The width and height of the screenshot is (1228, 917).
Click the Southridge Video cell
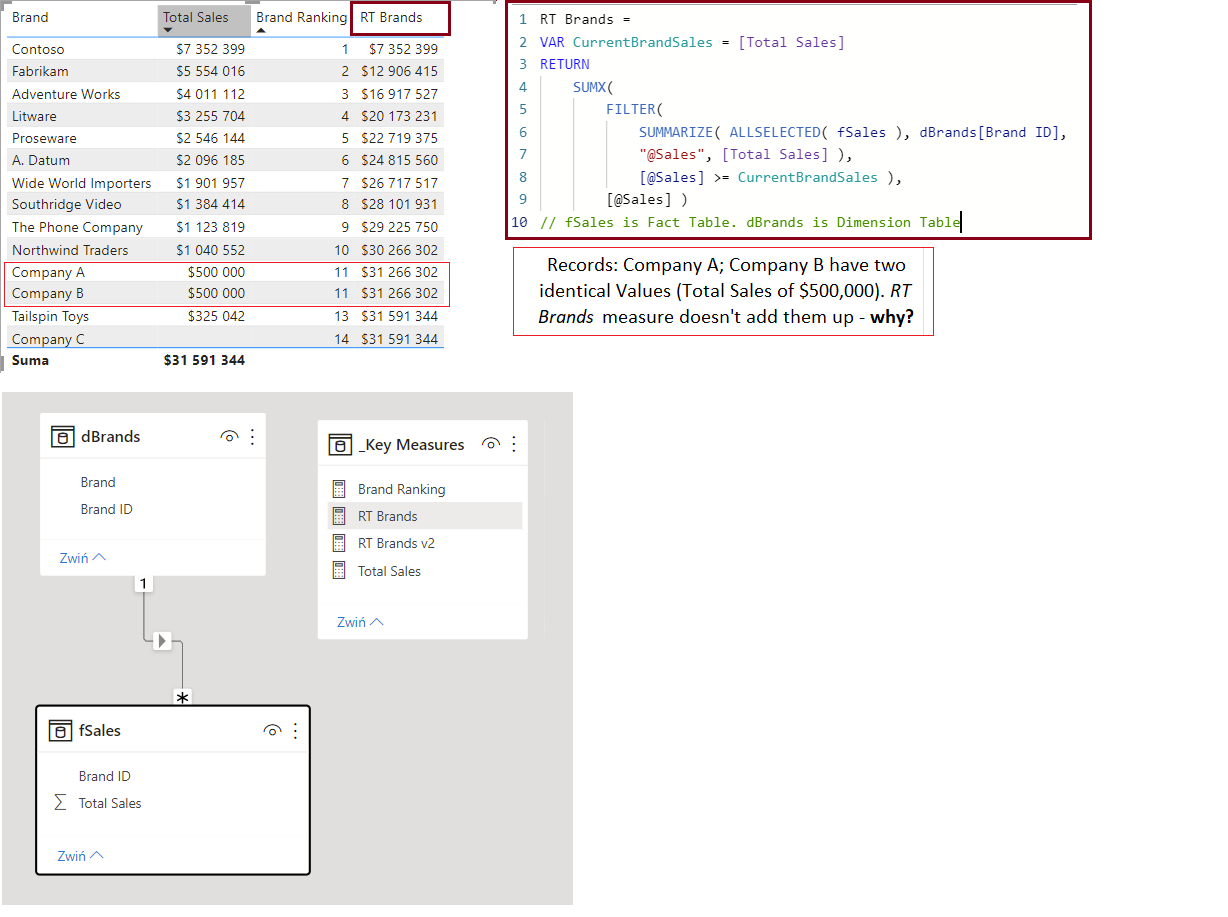pyautogui.click(x=67, y=204)
